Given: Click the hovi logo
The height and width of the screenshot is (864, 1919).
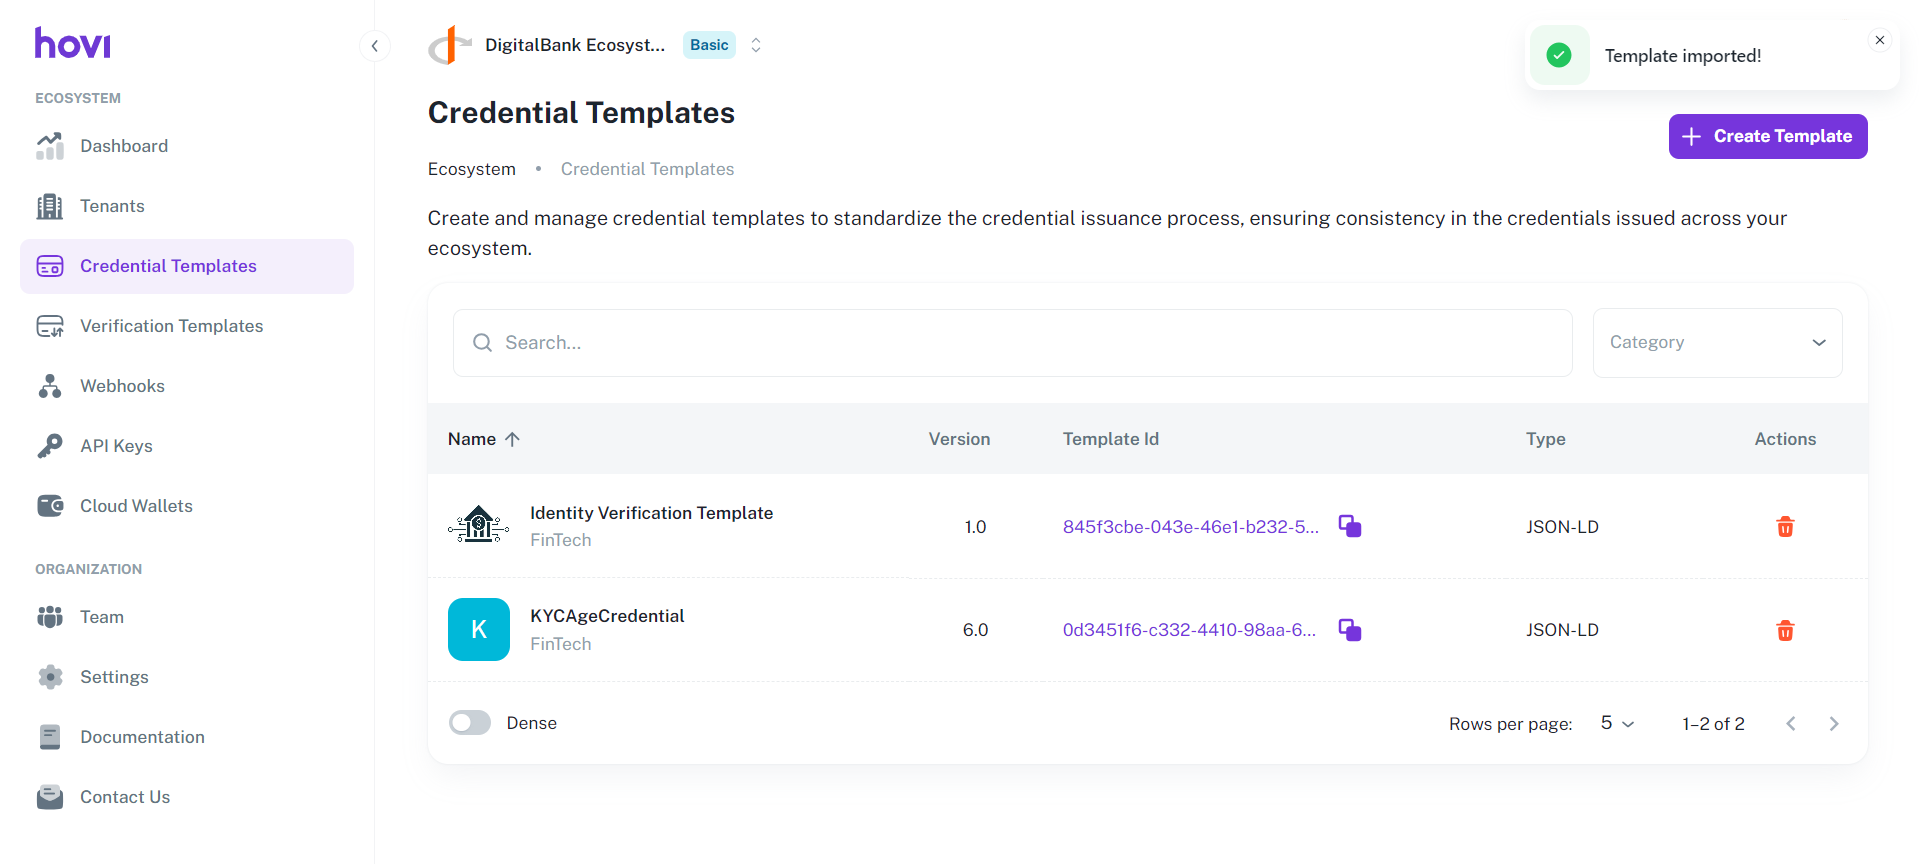Looking at the screenshot, I should coord(73,43).
